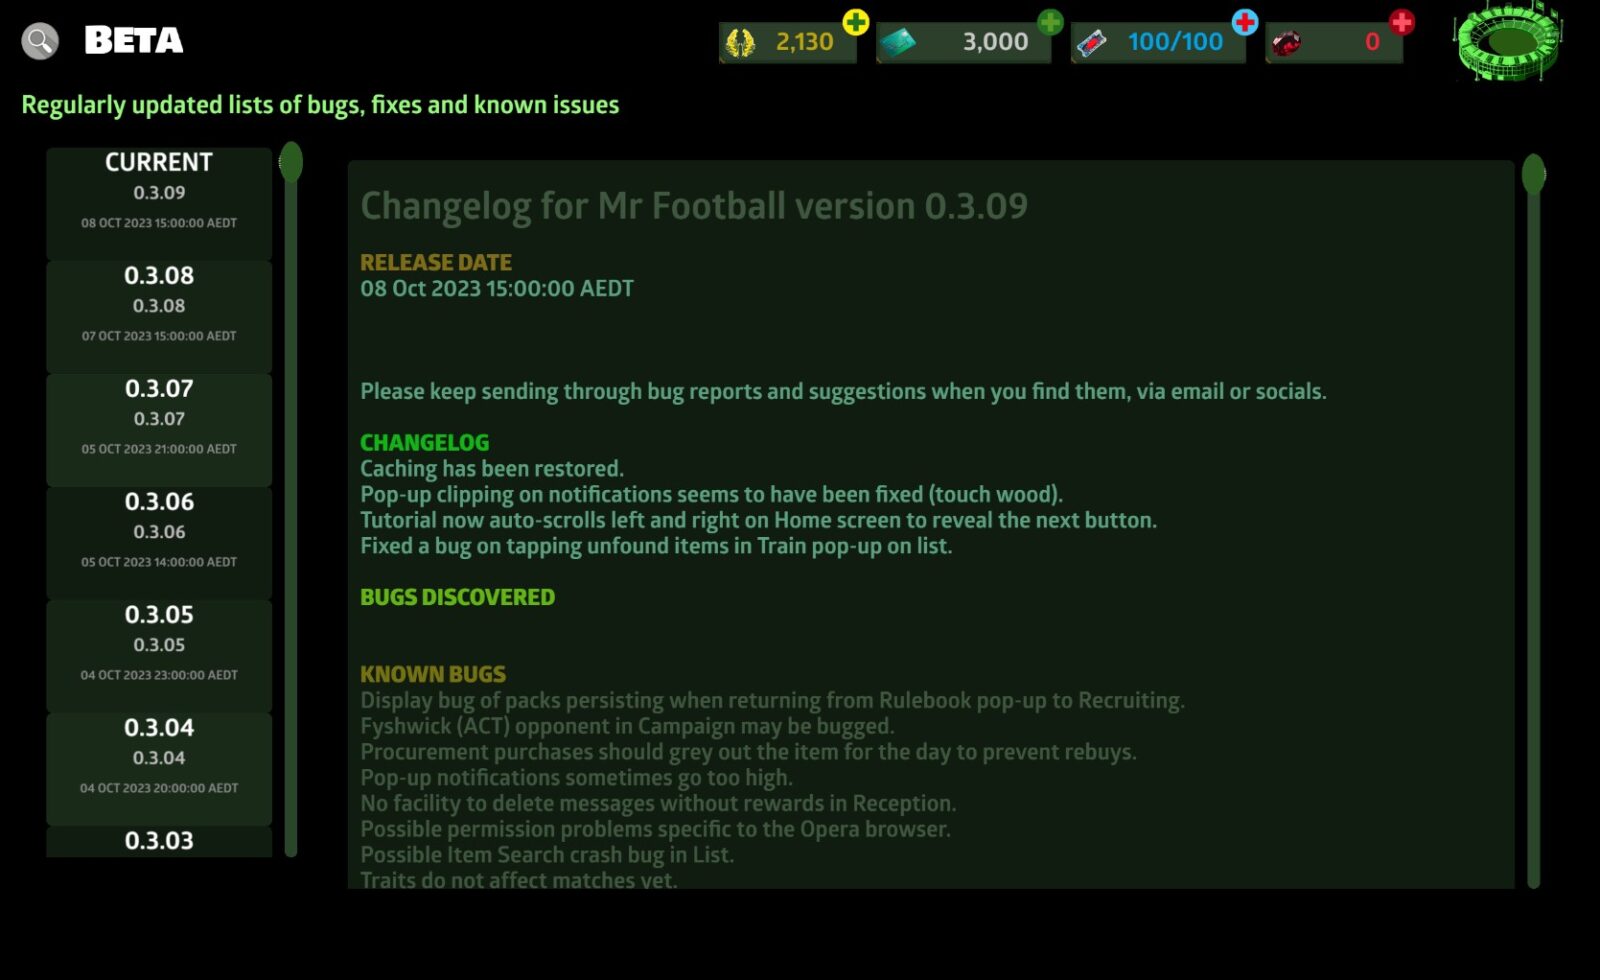Click the ticket energy icon
The width and height of the screenshot is (1600, 980).
tap(1092, 43)
